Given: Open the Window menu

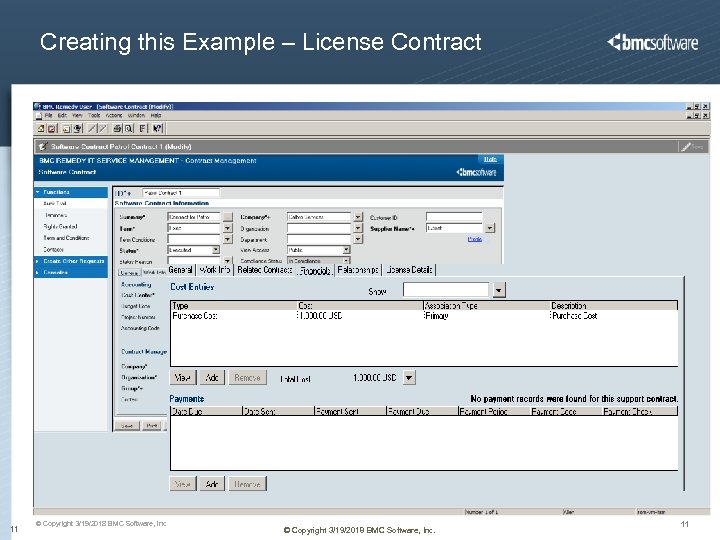Looking at the screenshot, I should (x=136, y=115).
